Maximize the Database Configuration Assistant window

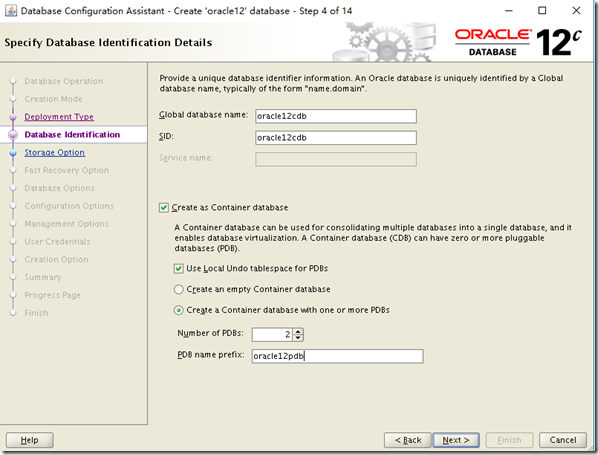tap(542, 11)
